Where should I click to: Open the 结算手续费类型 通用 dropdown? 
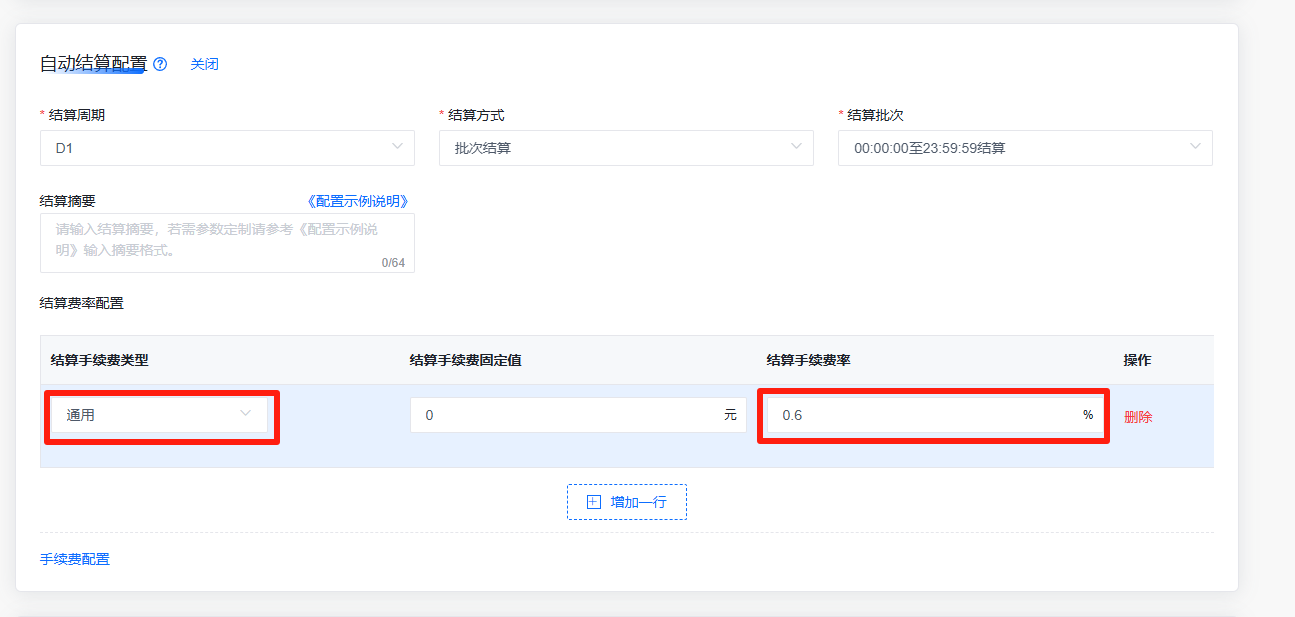click(x=159, y=415)
